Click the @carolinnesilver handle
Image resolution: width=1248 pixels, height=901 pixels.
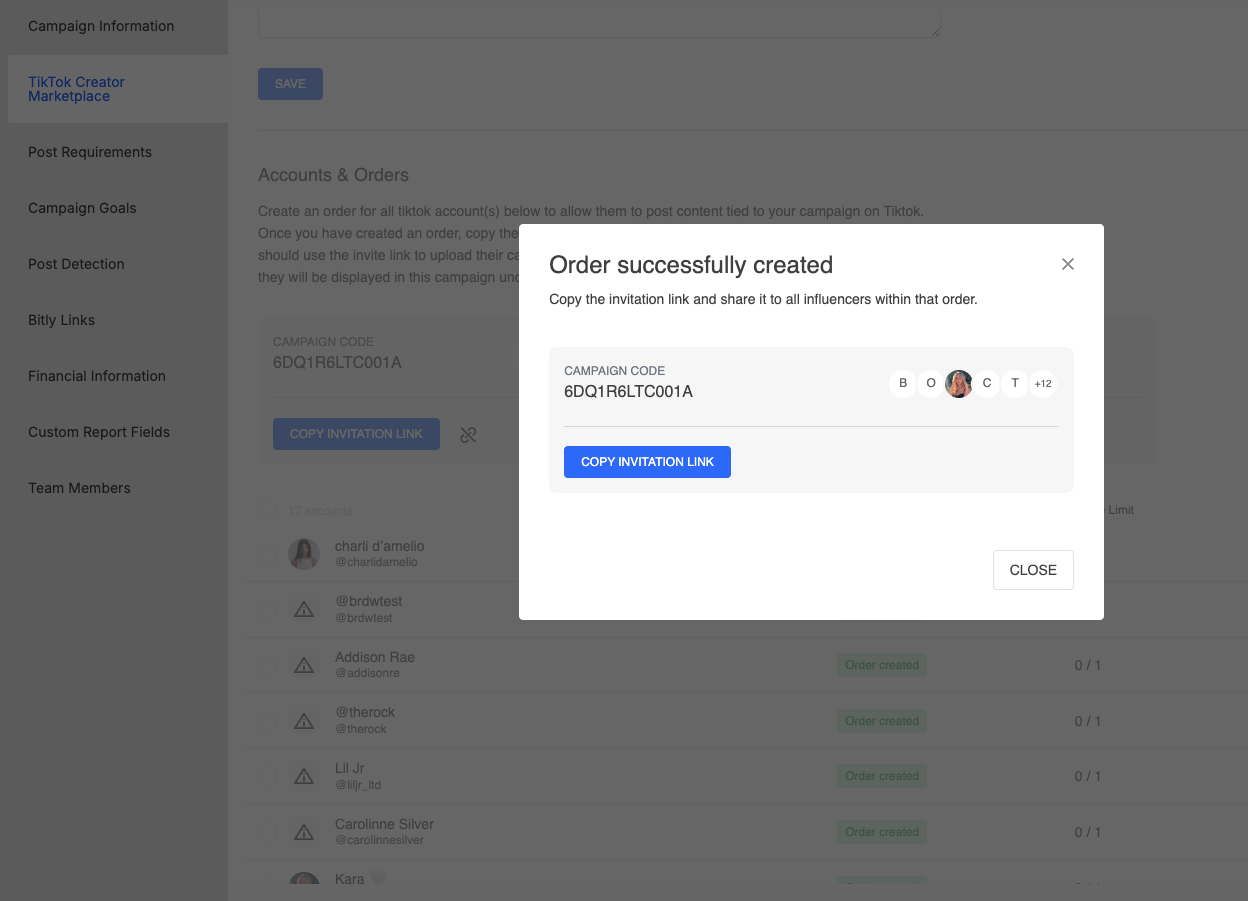(379, 840)
